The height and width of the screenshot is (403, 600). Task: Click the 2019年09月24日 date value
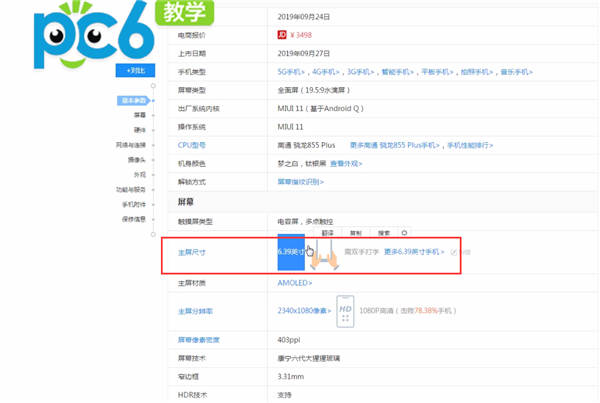304,17
